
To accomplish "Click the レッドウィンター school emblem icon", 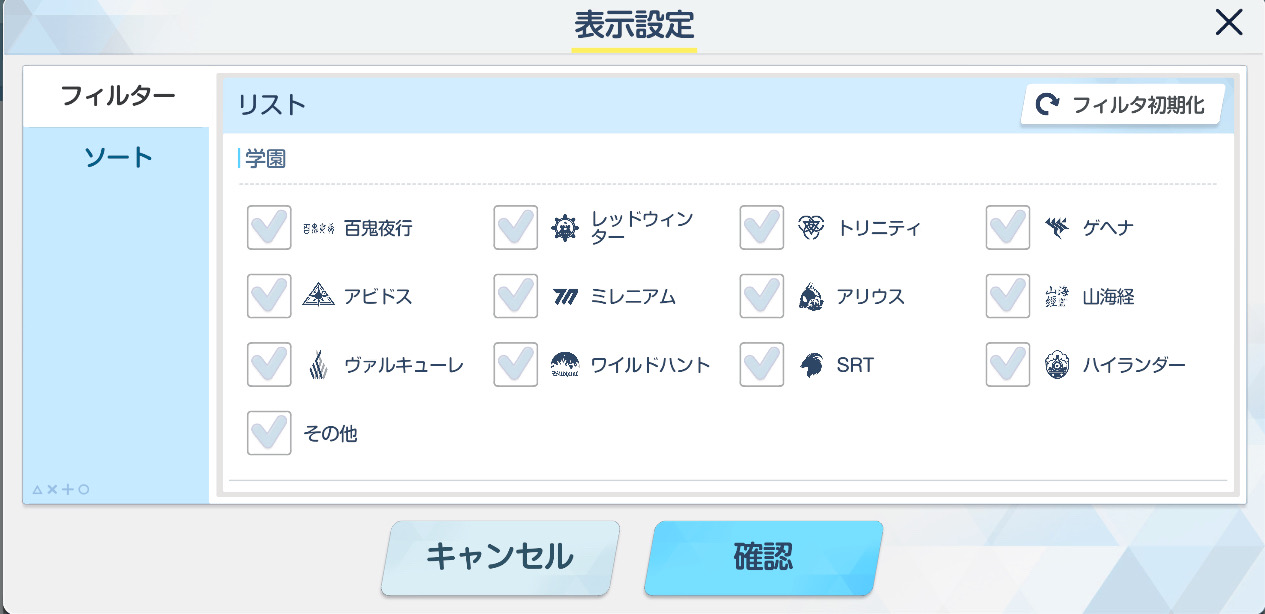I will [x=565, y=229].
